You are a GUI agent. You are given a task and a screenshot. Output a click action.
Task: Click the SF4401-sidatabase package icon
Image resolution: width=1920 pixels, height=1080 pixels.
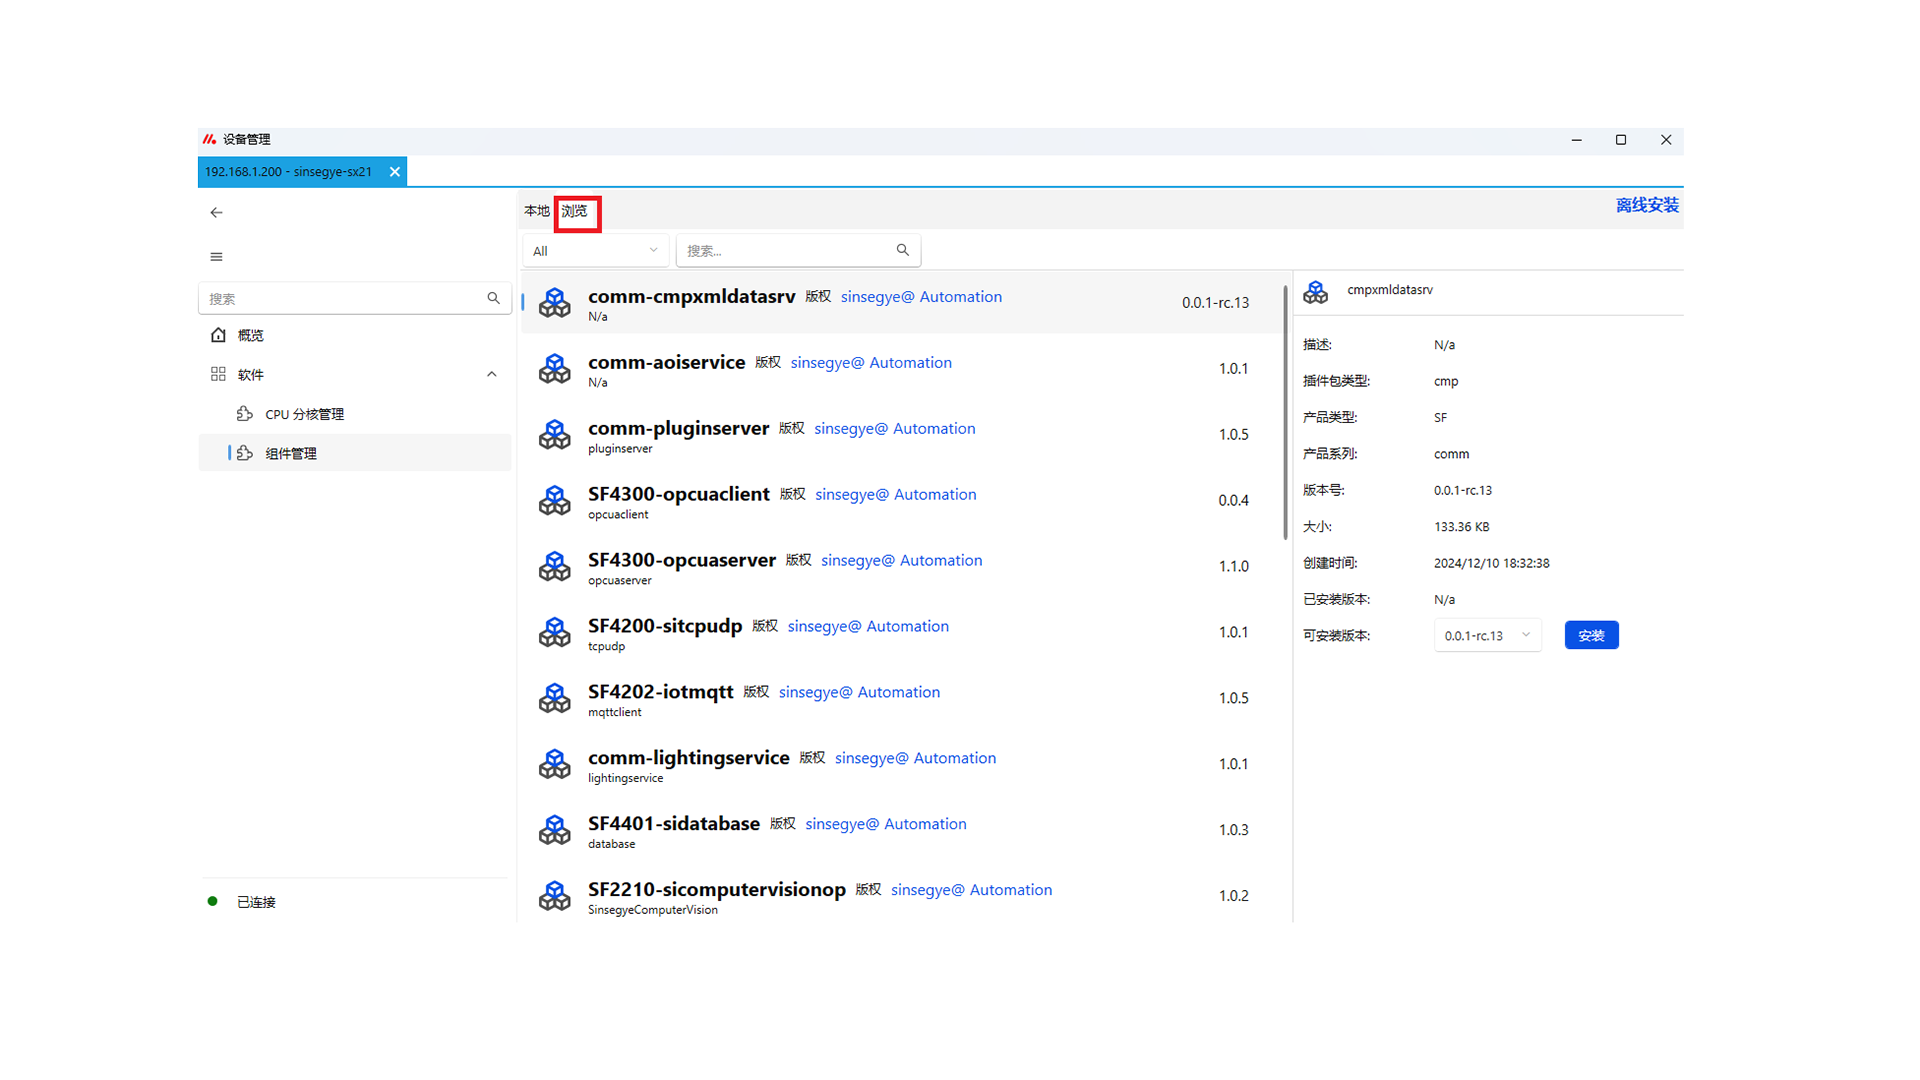(x=554, y=831)
